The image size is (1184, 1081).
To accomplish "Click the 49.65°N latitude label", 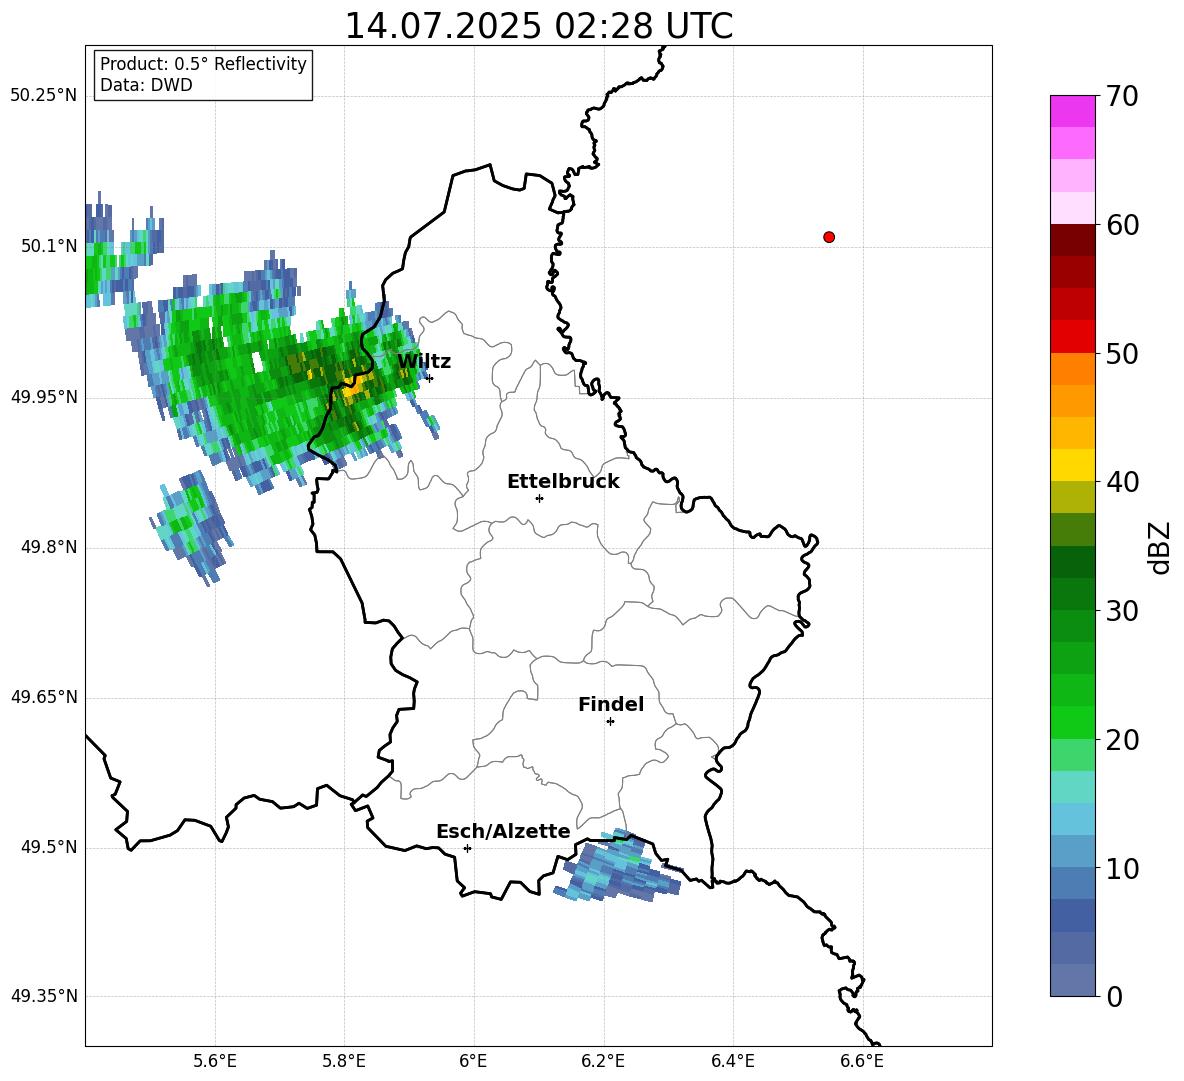I will (x=44, y=697).
